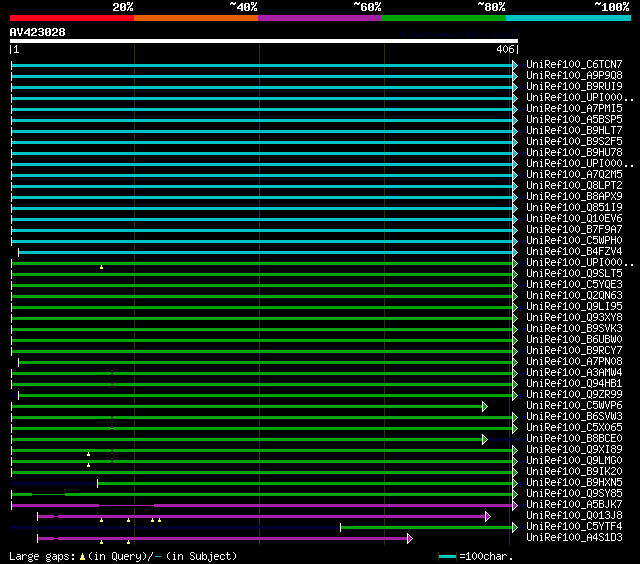Click the white query sequence ruler bar
Viewport: 640px width, 564px height.
(263, 41)
